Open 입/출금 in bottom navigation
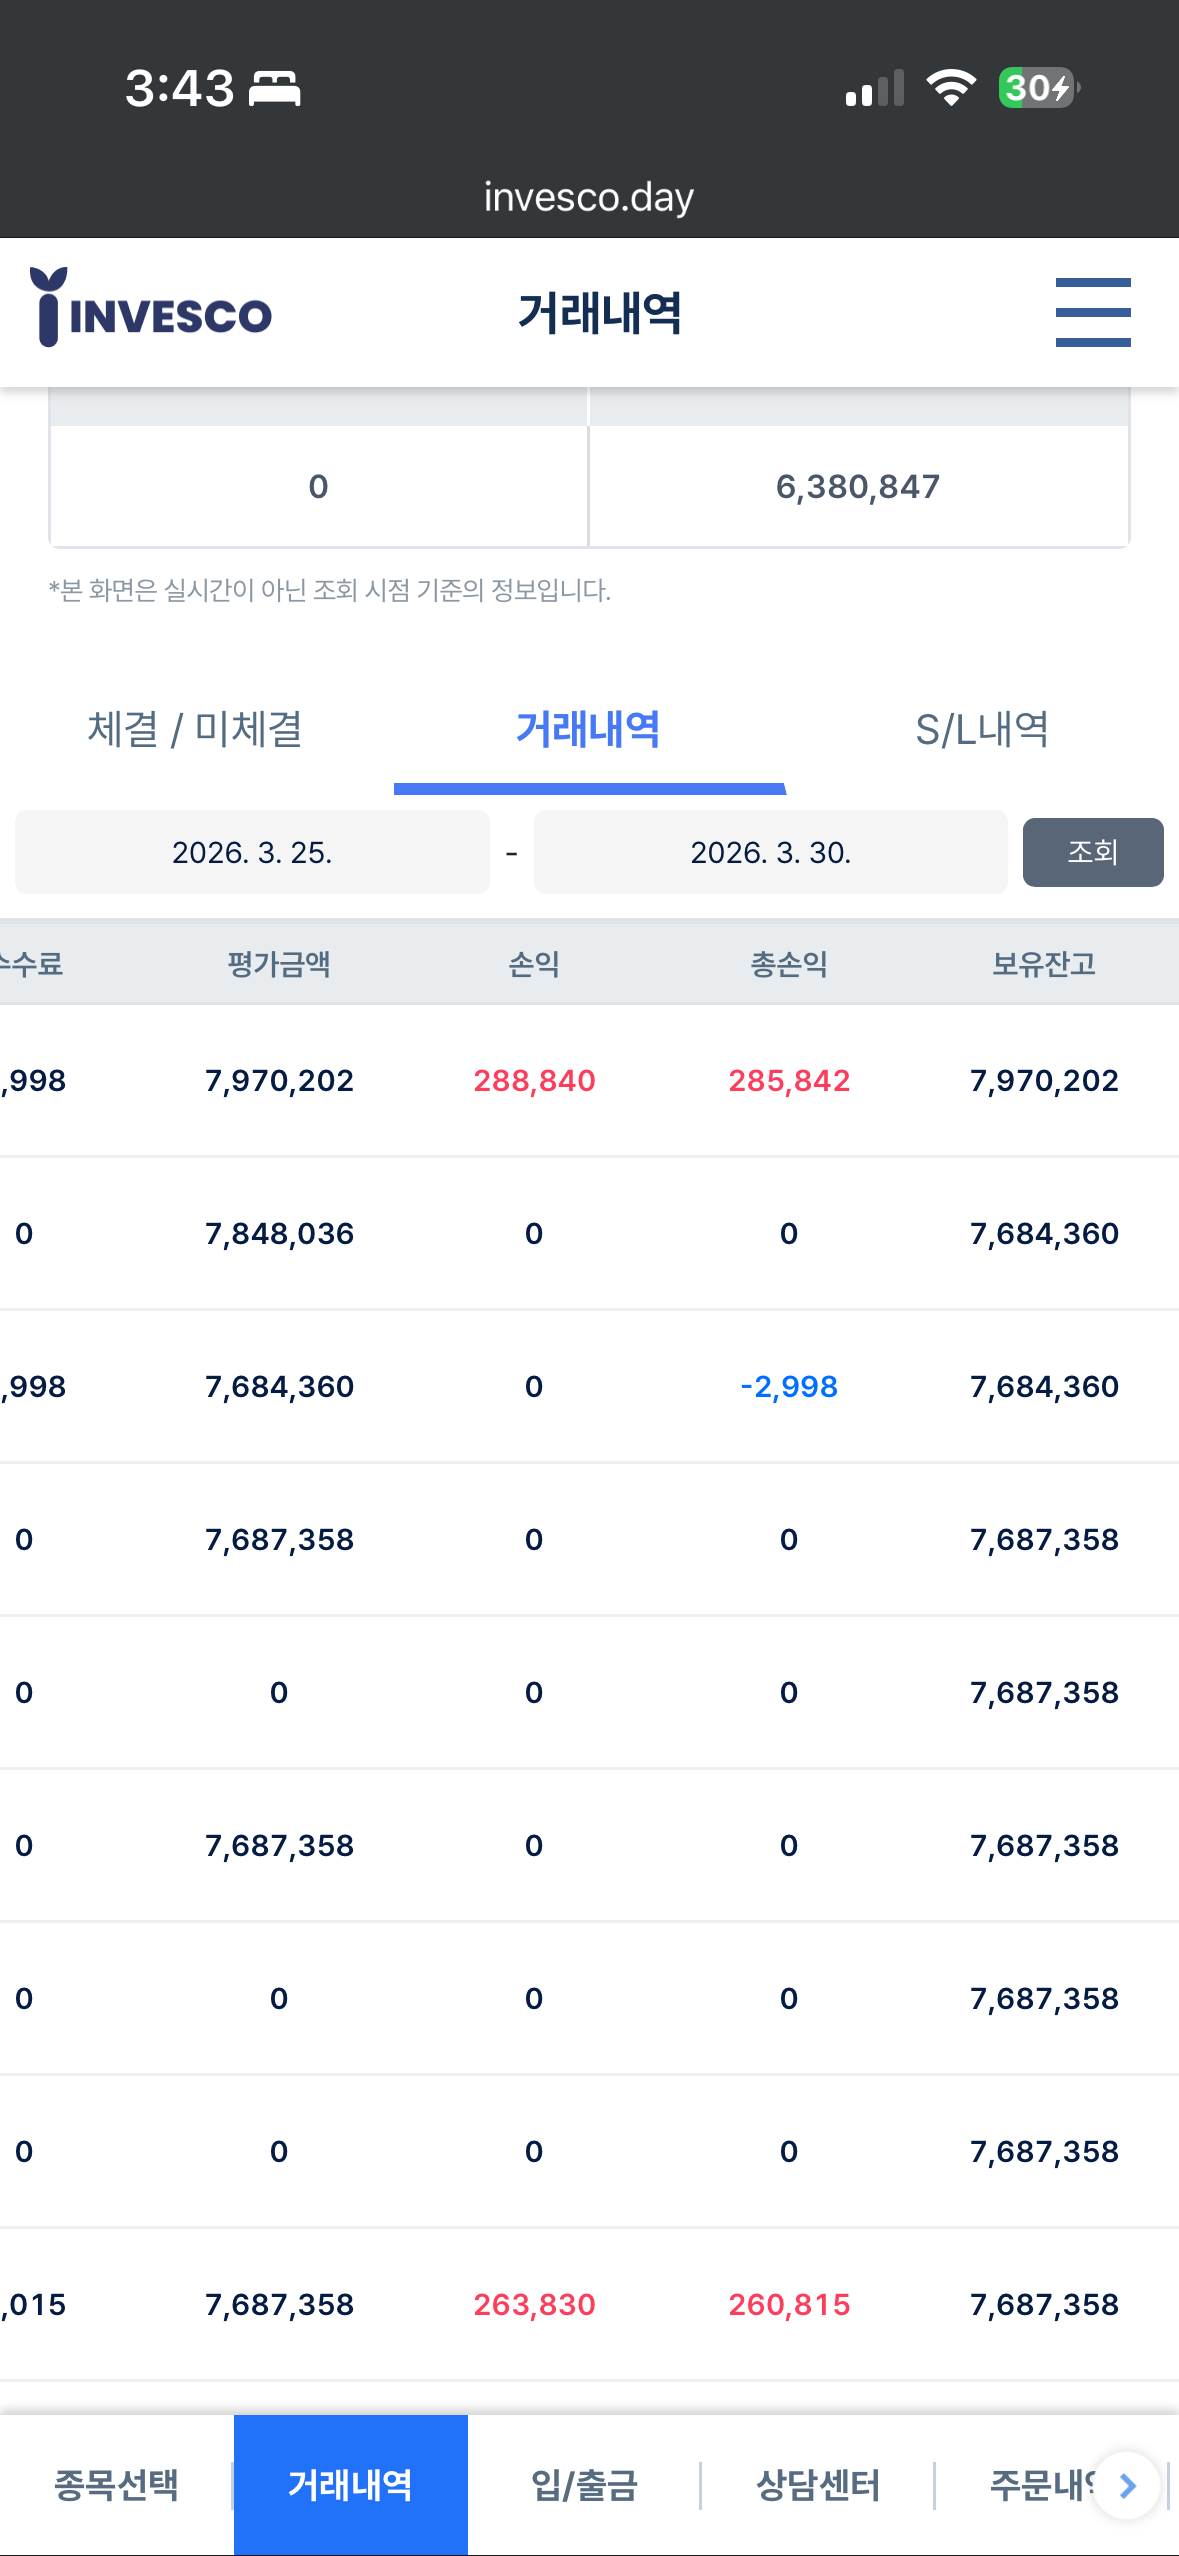The image size is (1179, 2556). coord(584,2486)
